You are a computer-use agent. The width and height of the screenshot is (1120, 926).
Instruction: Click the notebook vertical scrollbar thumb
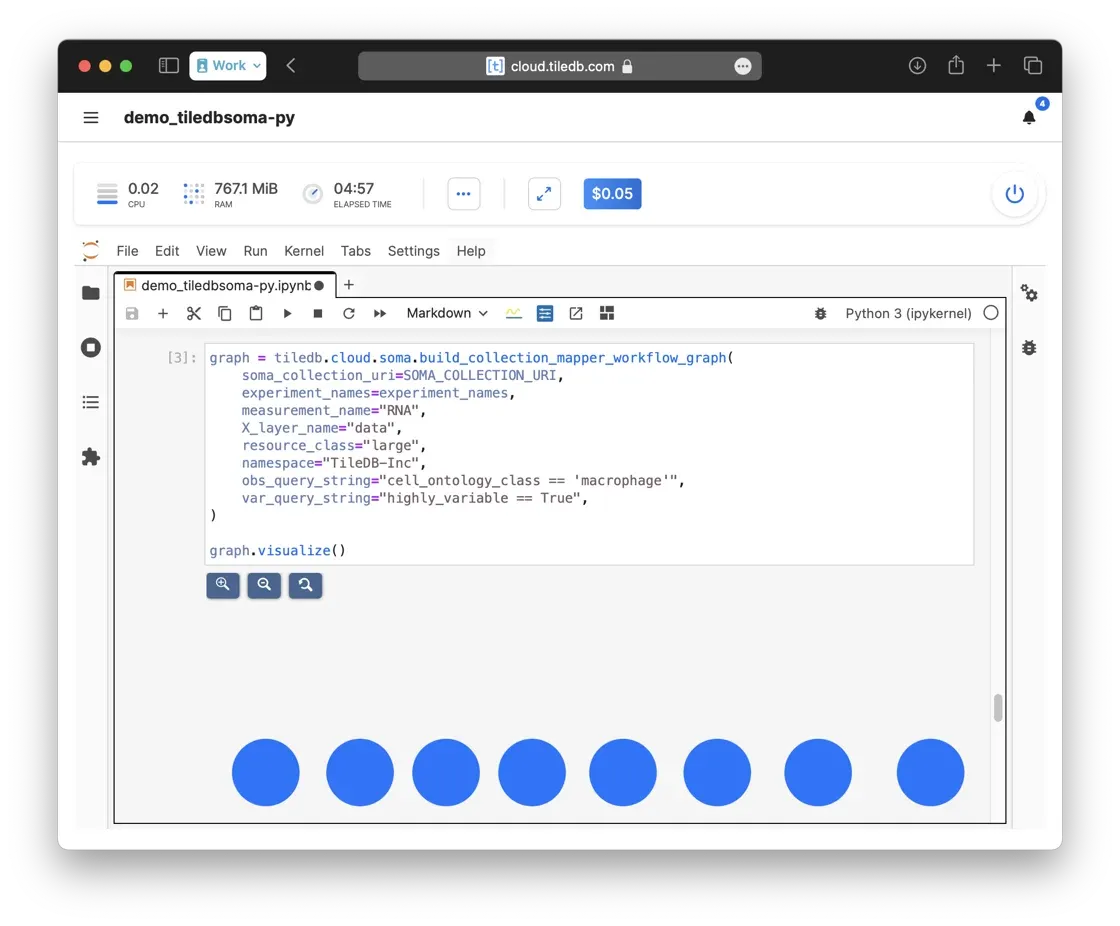[998, 708]
